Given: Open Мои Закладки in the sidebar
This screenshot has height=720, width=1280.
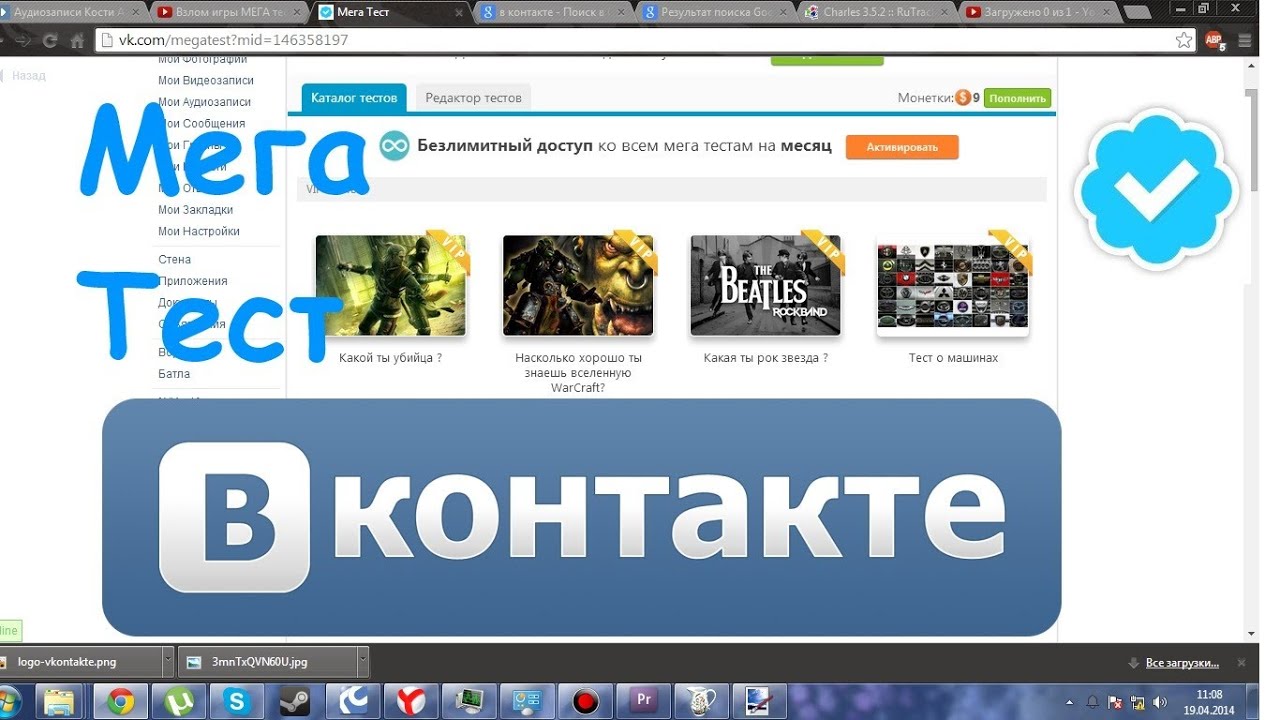Looking at the screenshot, I should 195,210.
